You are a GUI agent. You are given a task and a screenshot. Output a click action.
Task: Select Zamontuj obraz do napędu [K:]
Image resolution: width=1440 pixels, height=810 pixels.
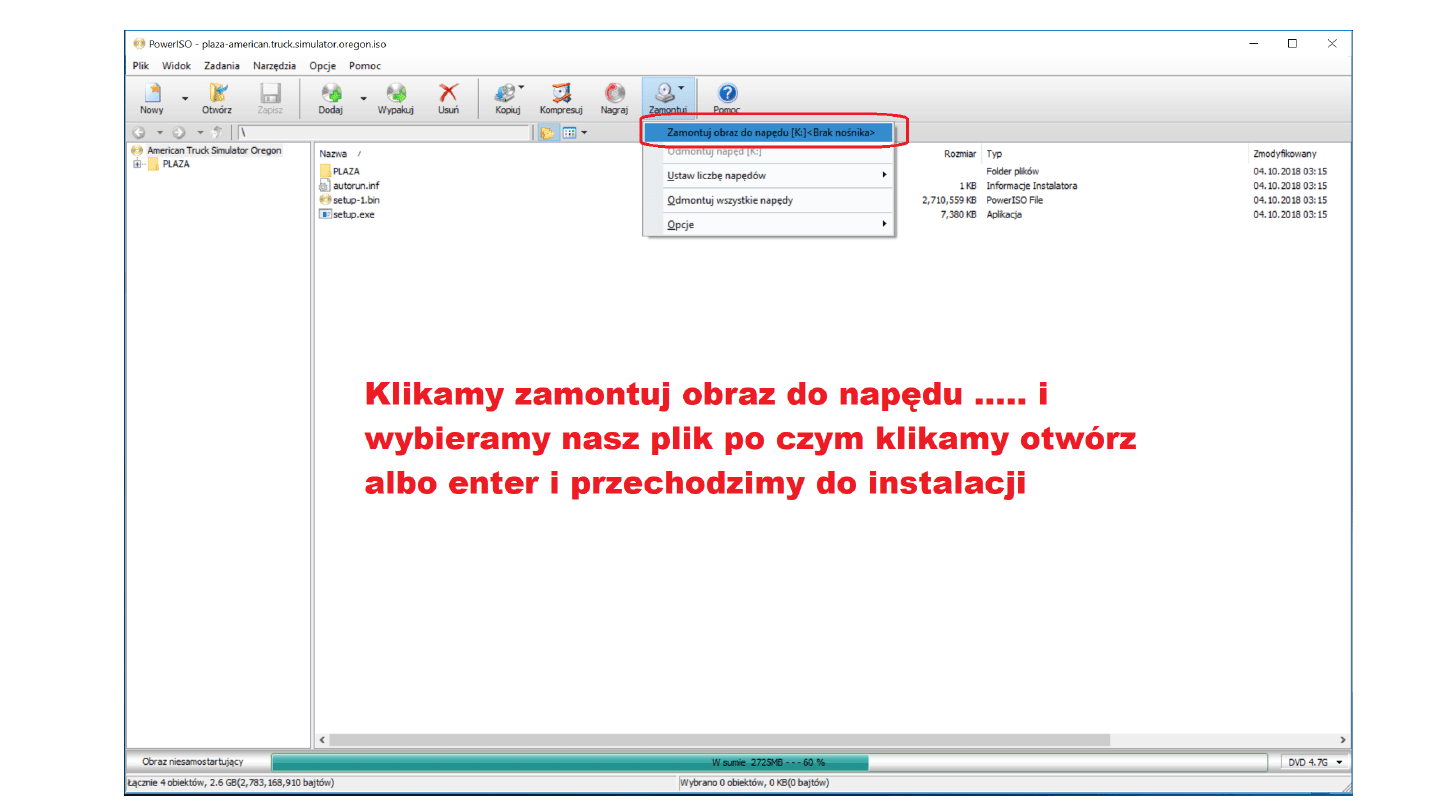coord(770,132)
